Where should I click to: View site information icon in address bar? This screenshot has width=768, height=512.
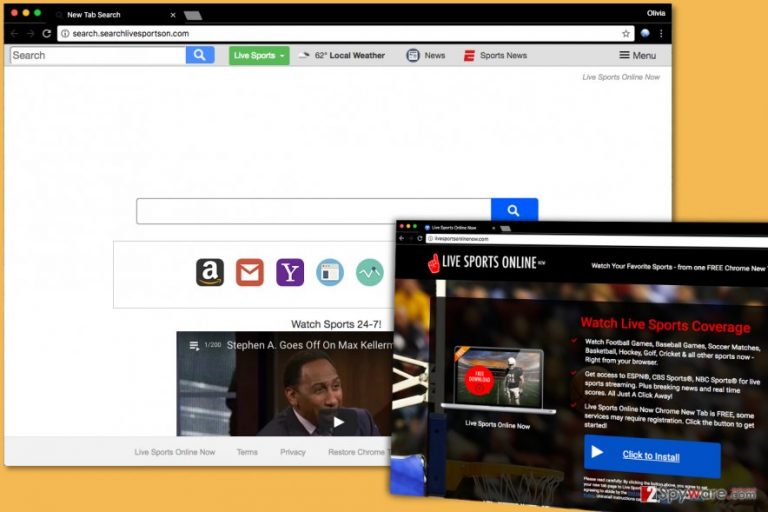[65, 33]
